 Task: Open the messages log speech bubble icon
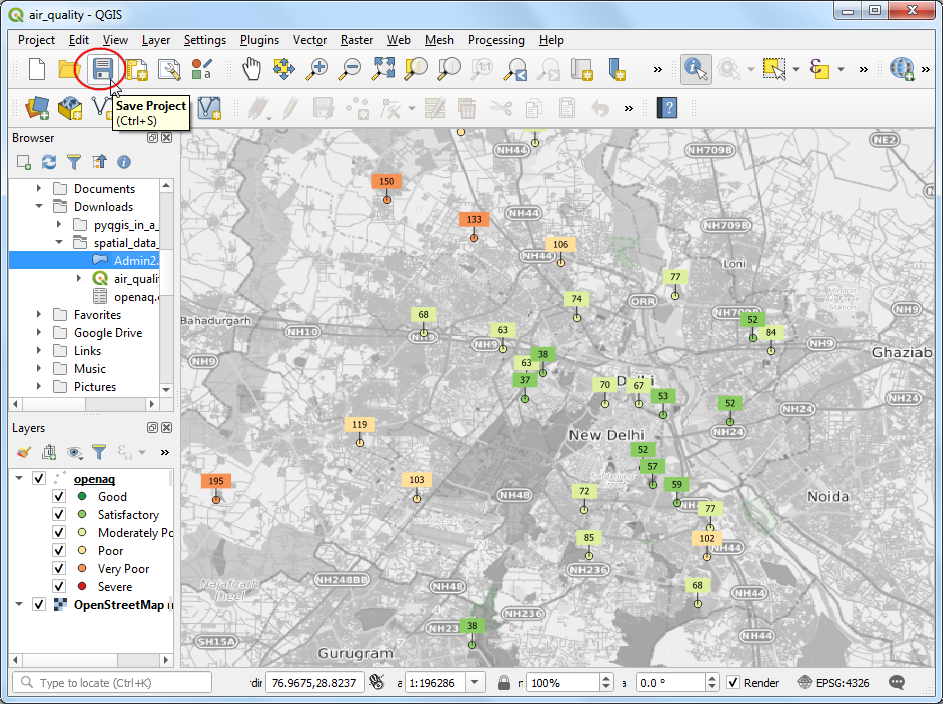pyautogui.click(x=897, y=682)
